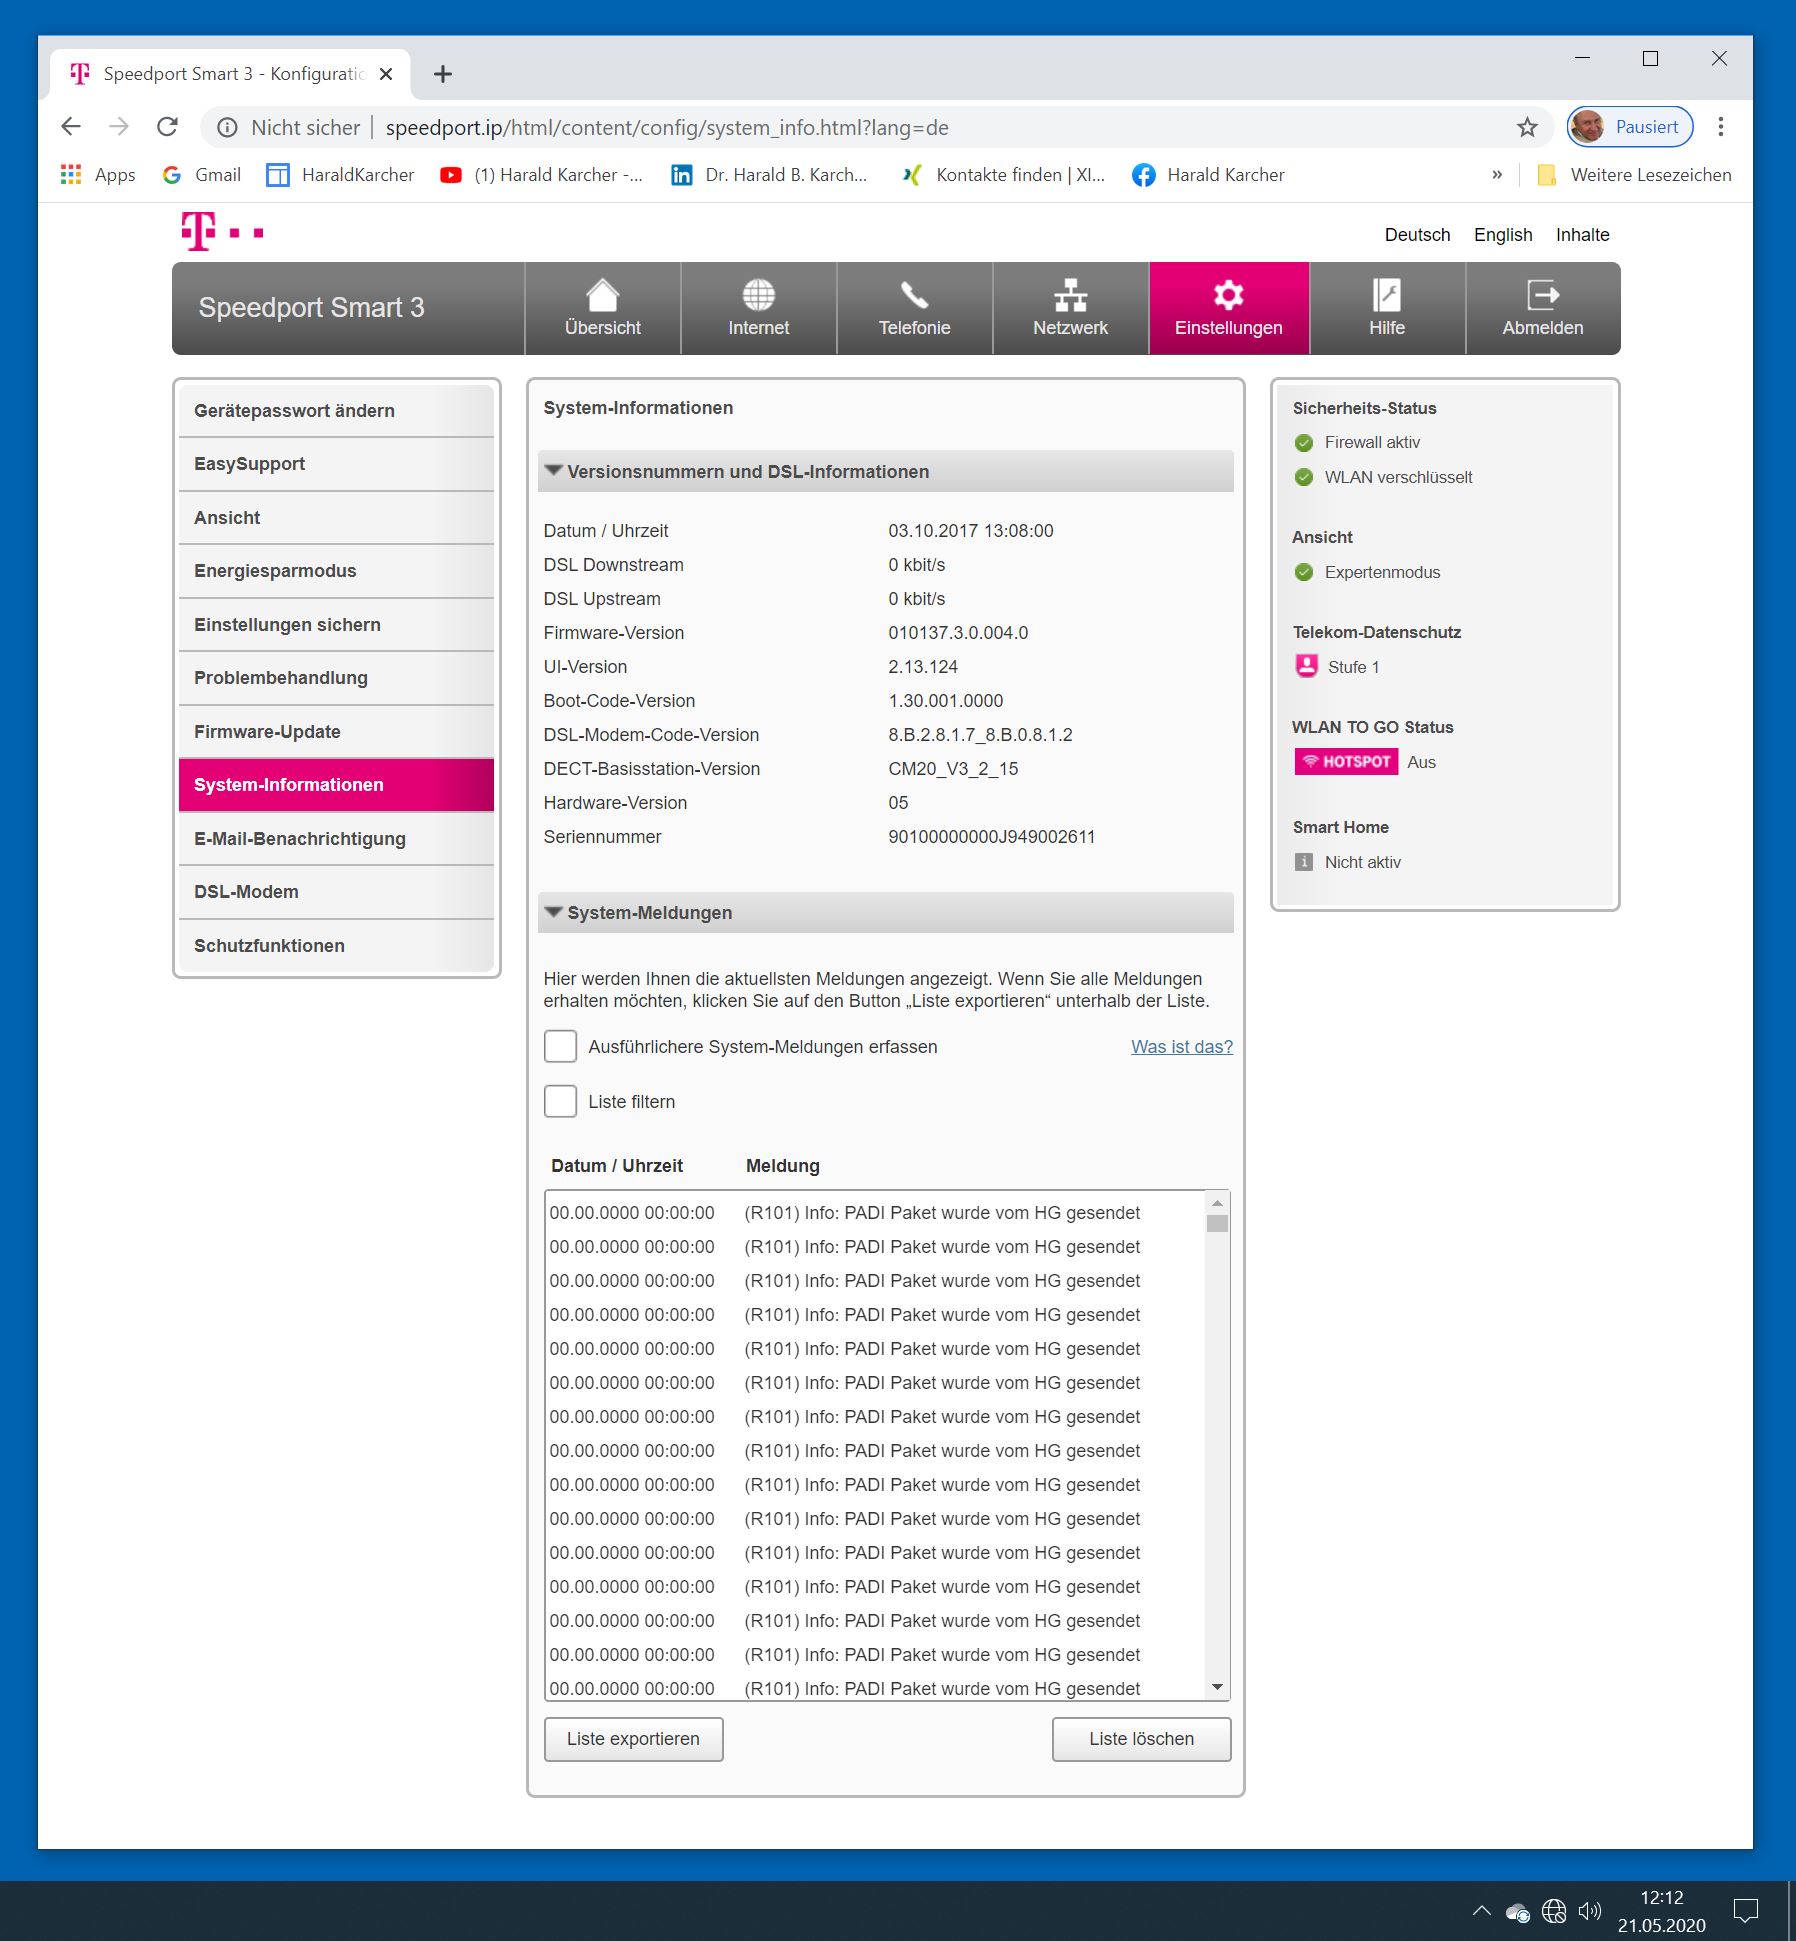Switch language to English

click(x=1502, y=235)
